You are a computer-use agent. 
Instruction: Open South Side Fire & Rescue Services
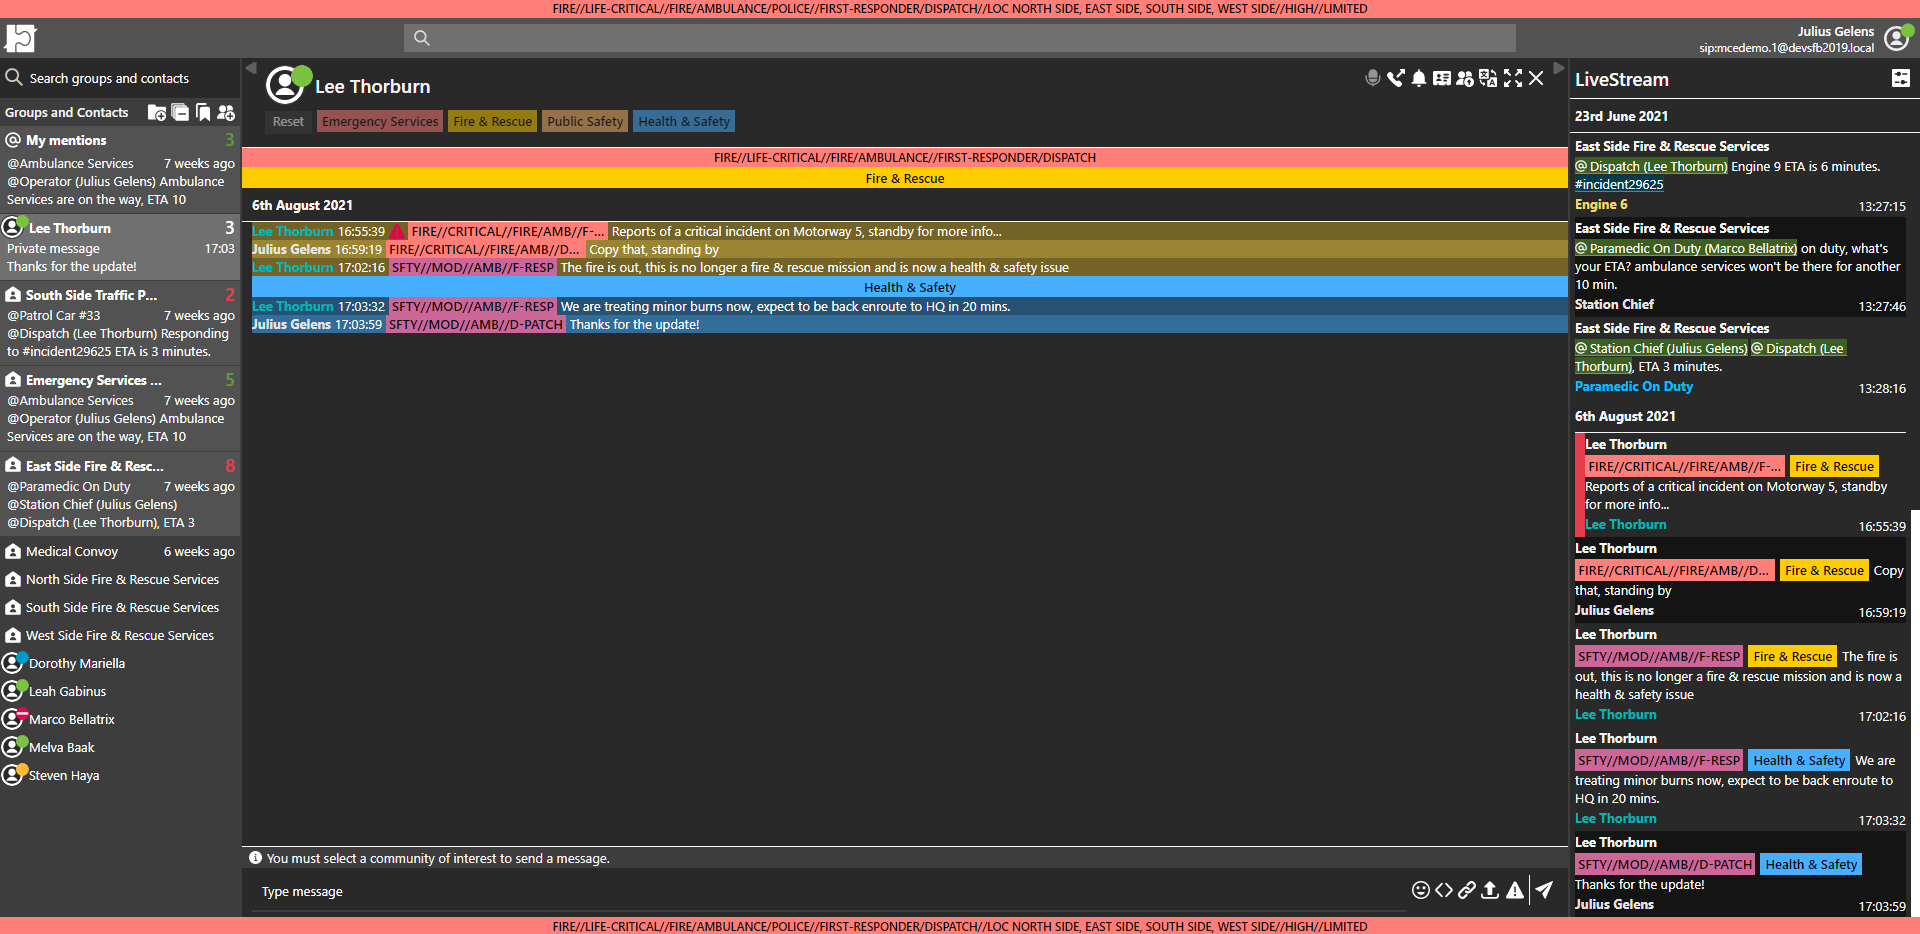(x=120, y=607)
